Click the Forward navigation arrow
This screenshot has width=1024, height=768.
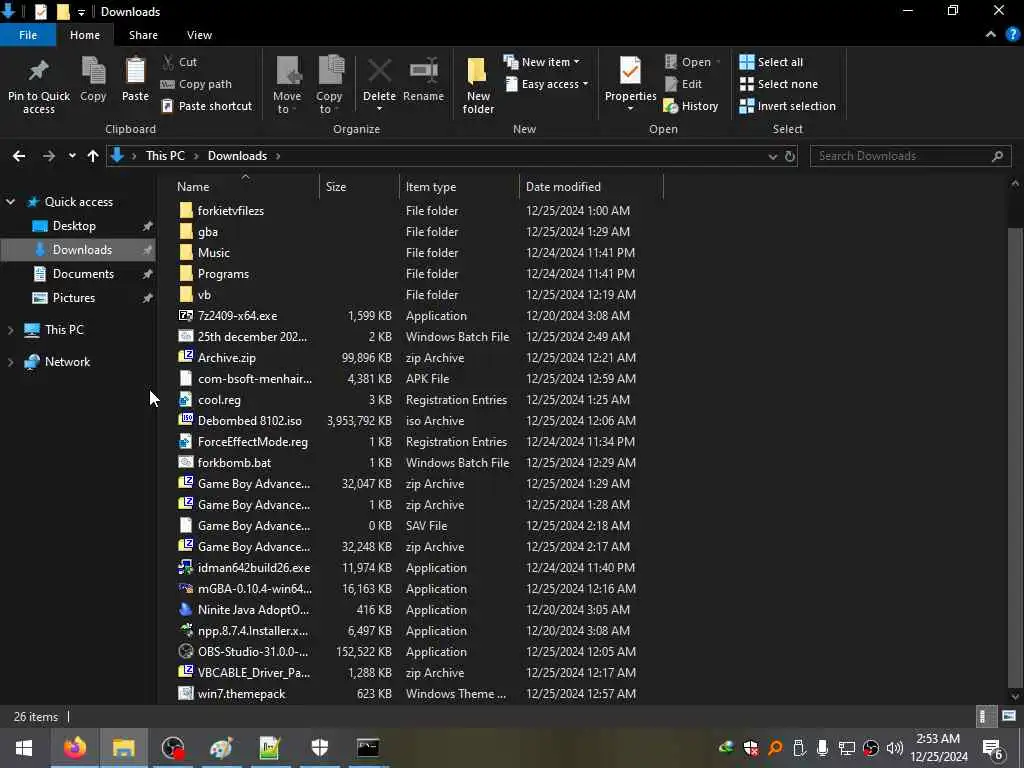[49, 156]
